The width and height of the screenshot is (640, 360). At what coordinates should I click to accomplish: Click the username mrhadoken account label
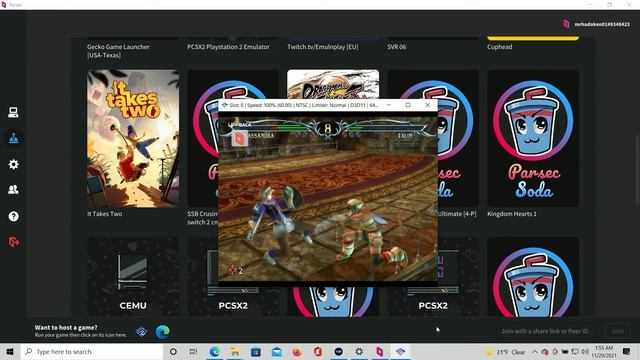pyautogui.click(x=602, y=24)
